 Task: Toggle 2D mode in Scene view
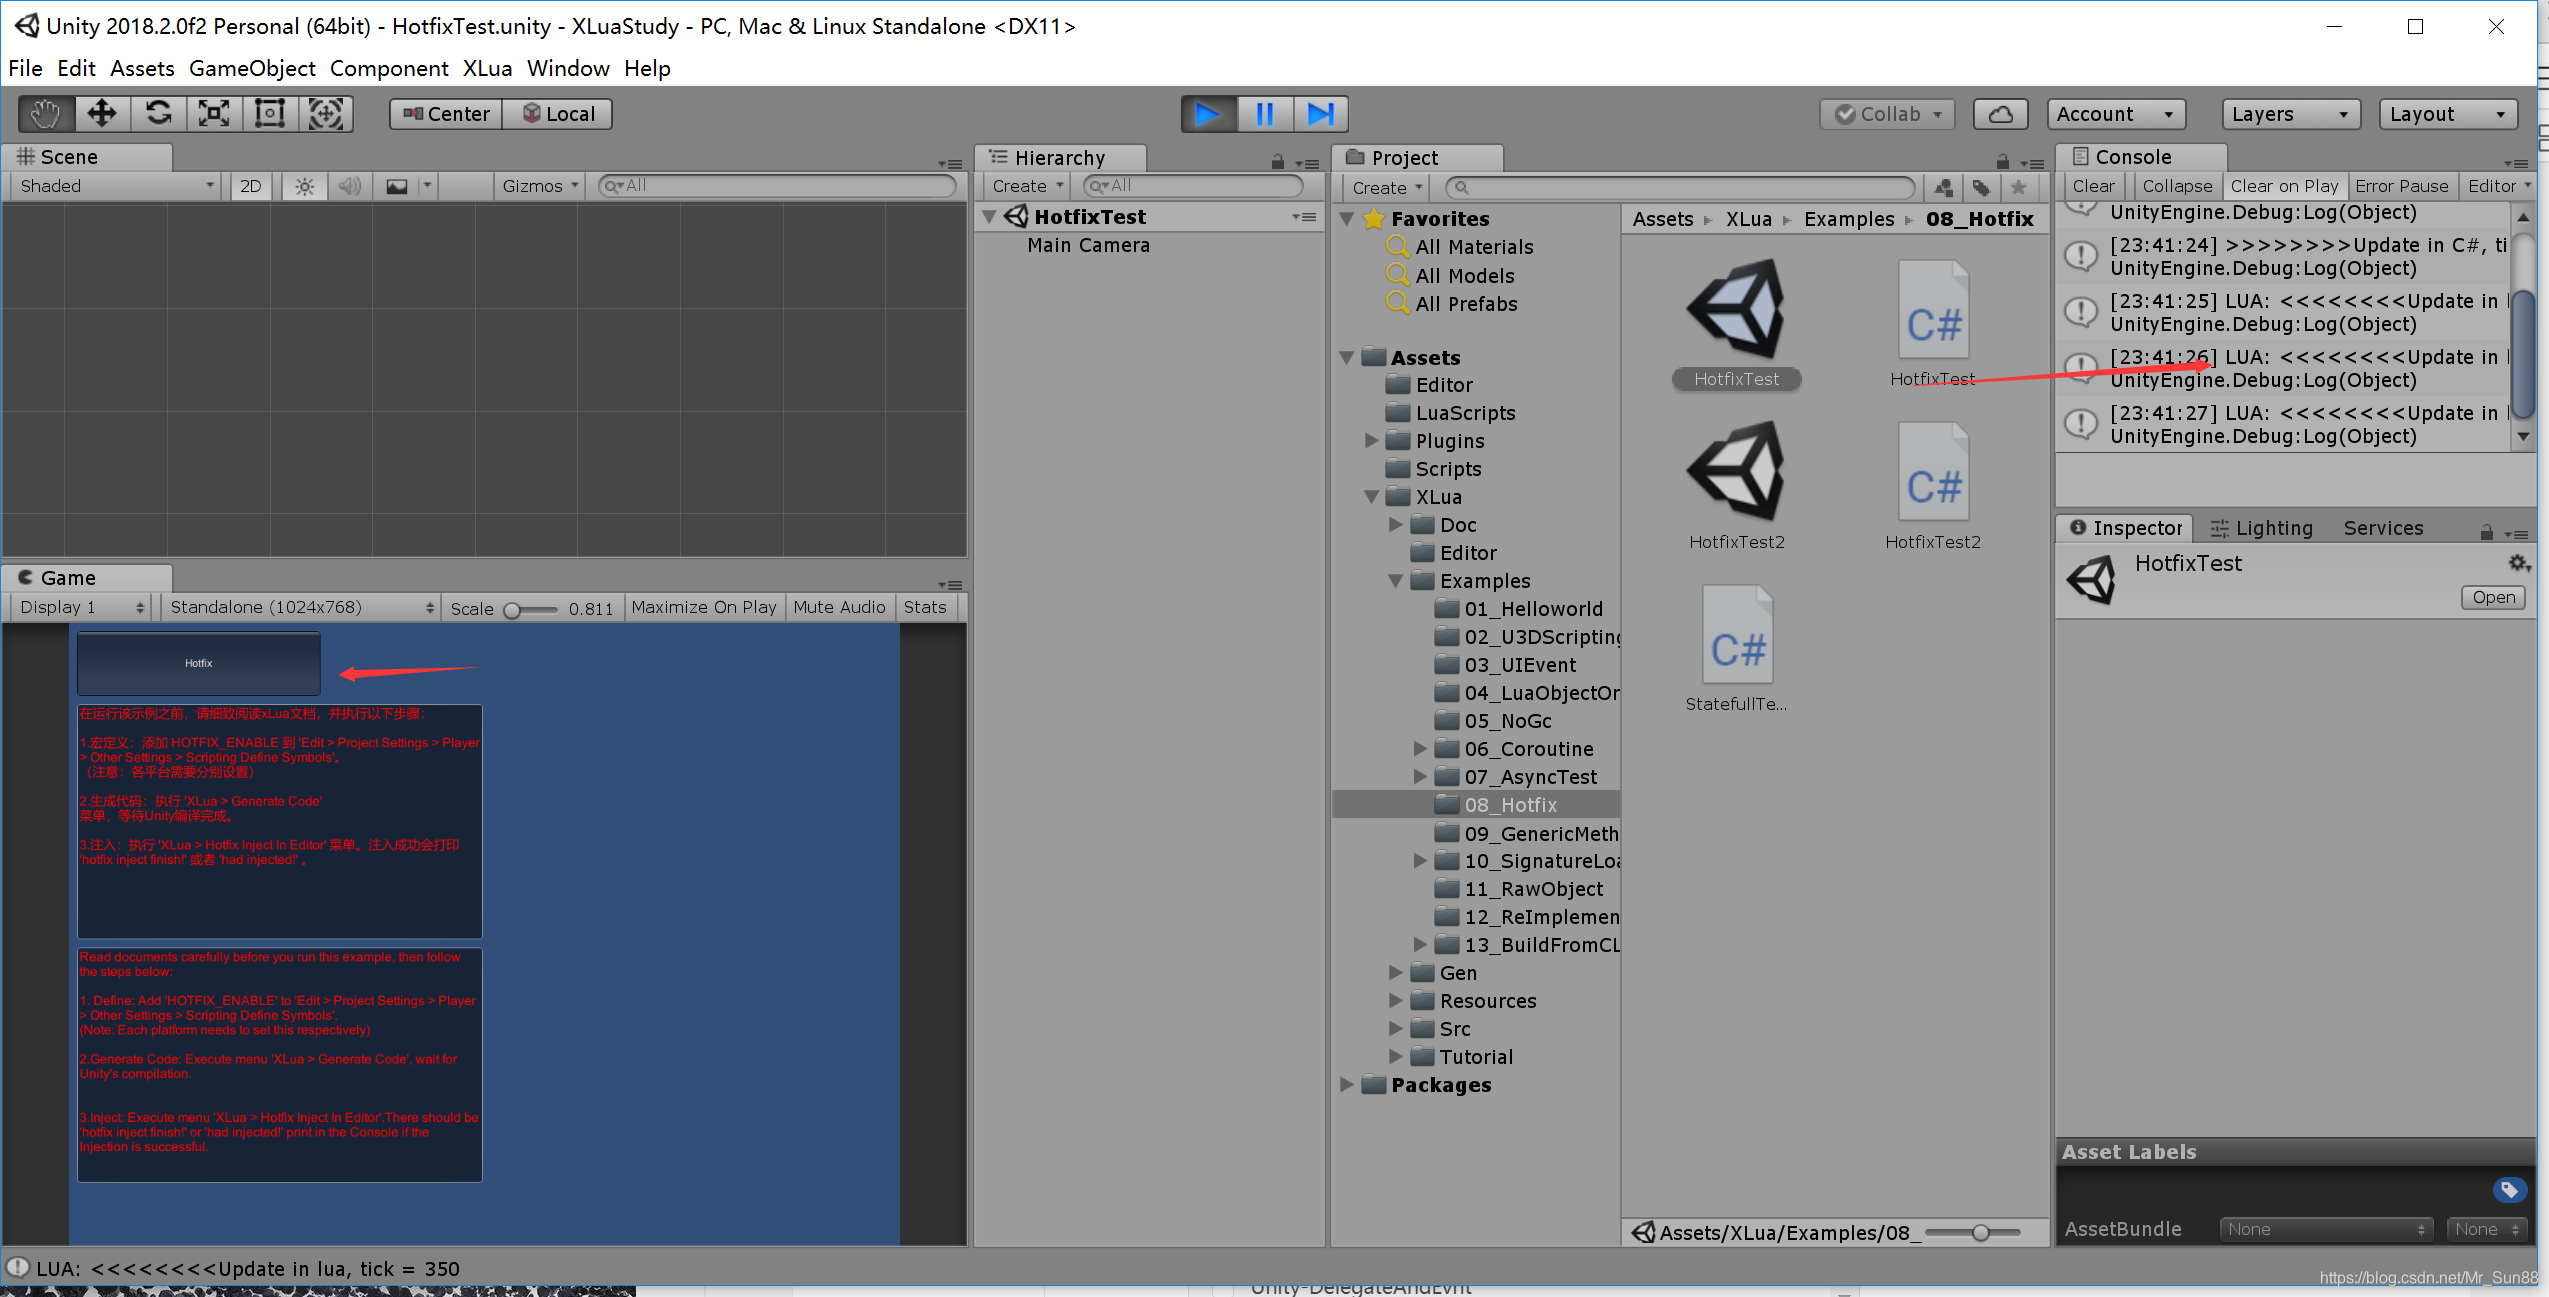point(250,186)
